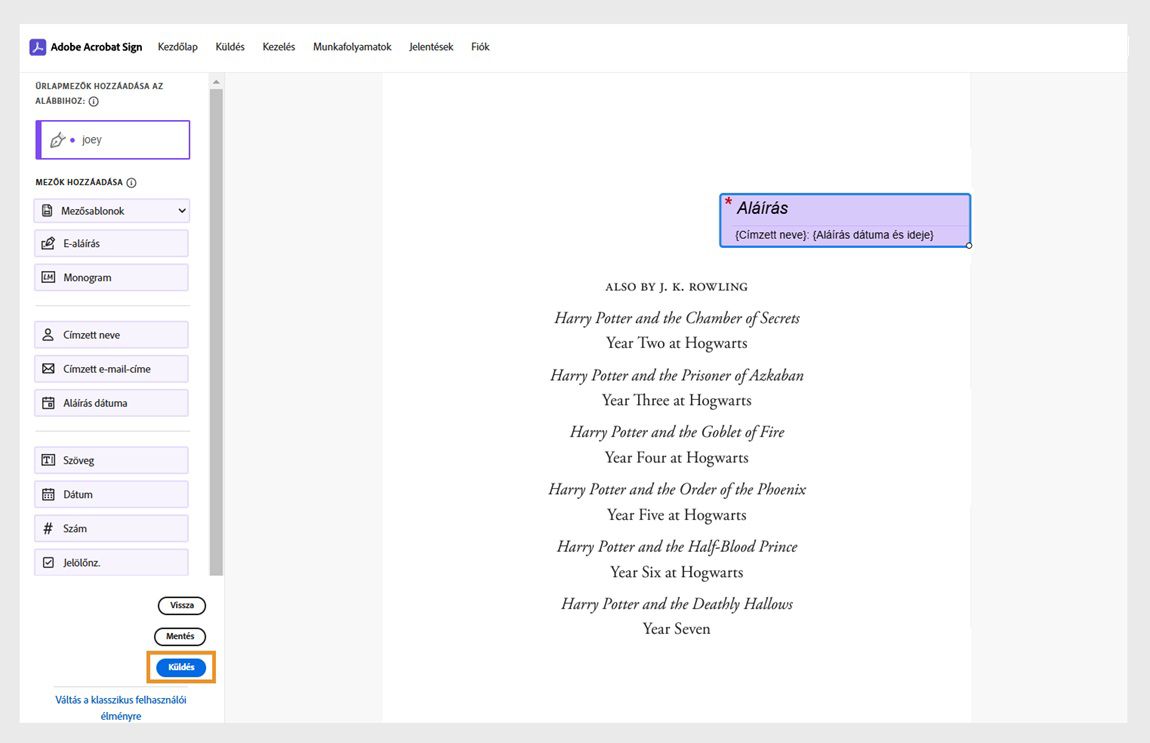The height and width of the screenshot is (743, 1150).
Task: Click 'Year Two at Hogwarts' text
Action: click(x=677, y=343)
